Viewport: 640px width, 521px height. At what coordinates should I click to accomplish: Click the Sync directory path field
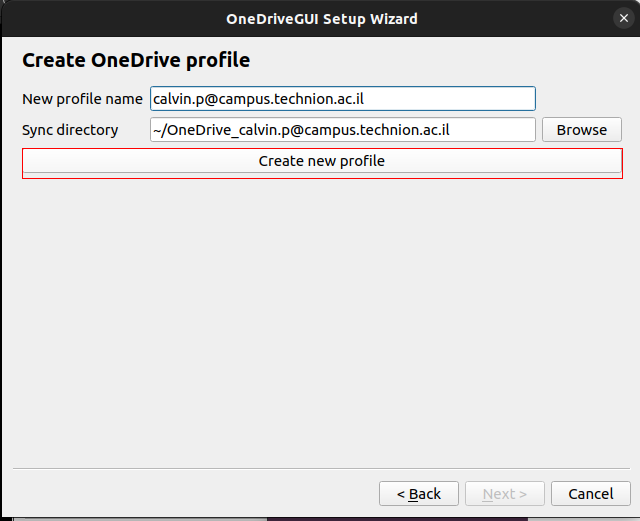(342, 130)
